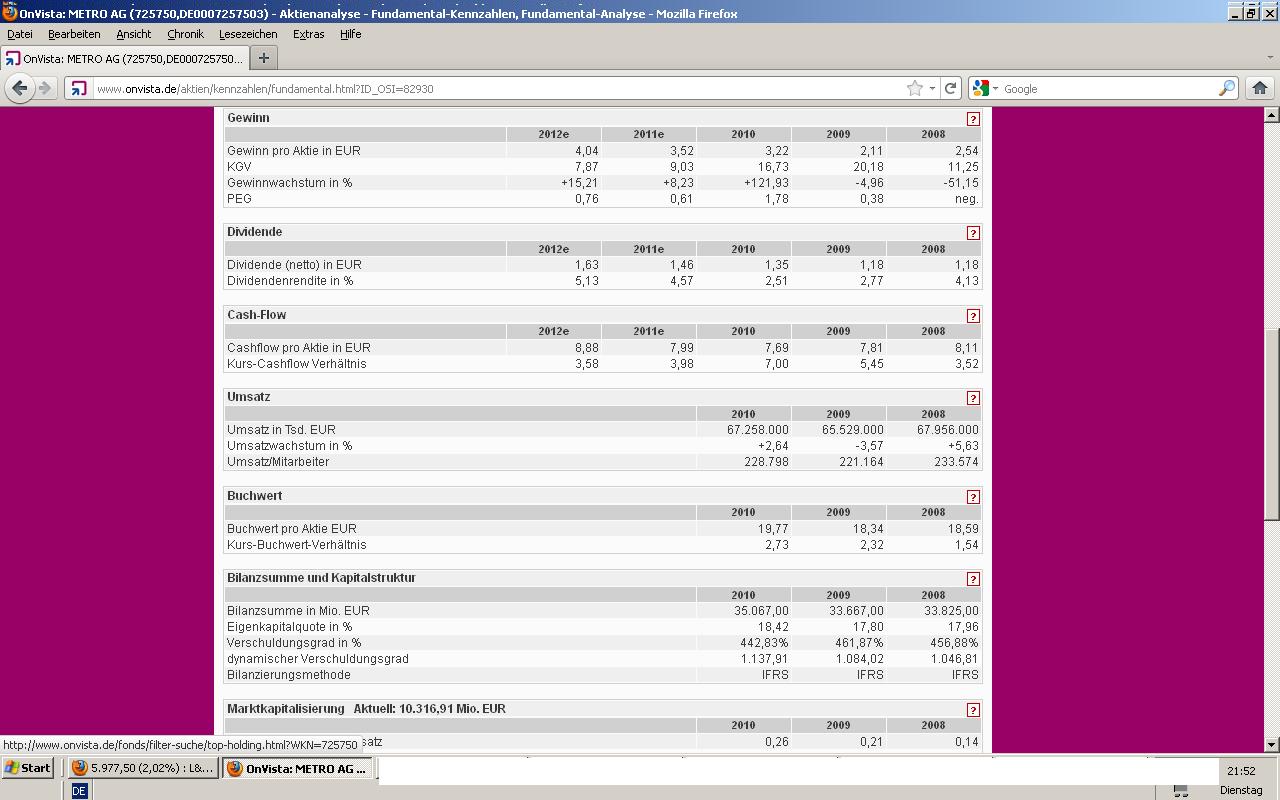
Task: Open the Bearbeiten menu
Action: point(74,34)
